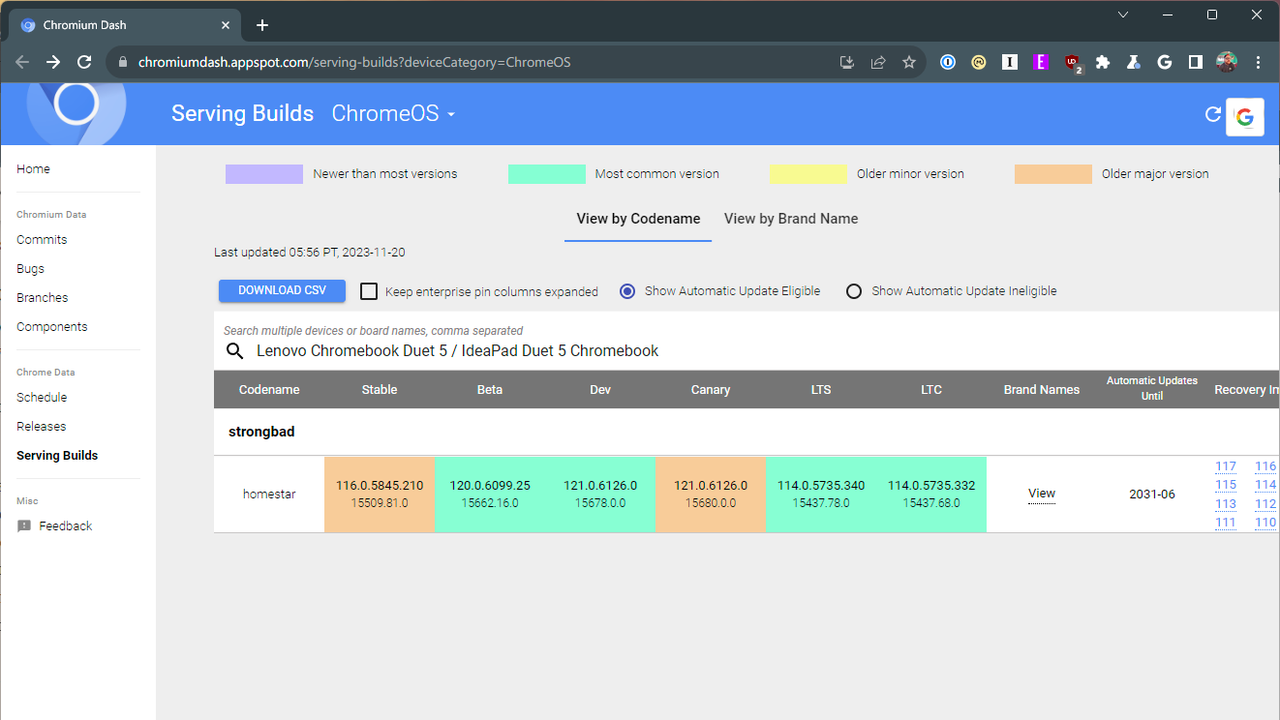
Task: Open tab search chevron in title bar
Action: click(1123, 15)
